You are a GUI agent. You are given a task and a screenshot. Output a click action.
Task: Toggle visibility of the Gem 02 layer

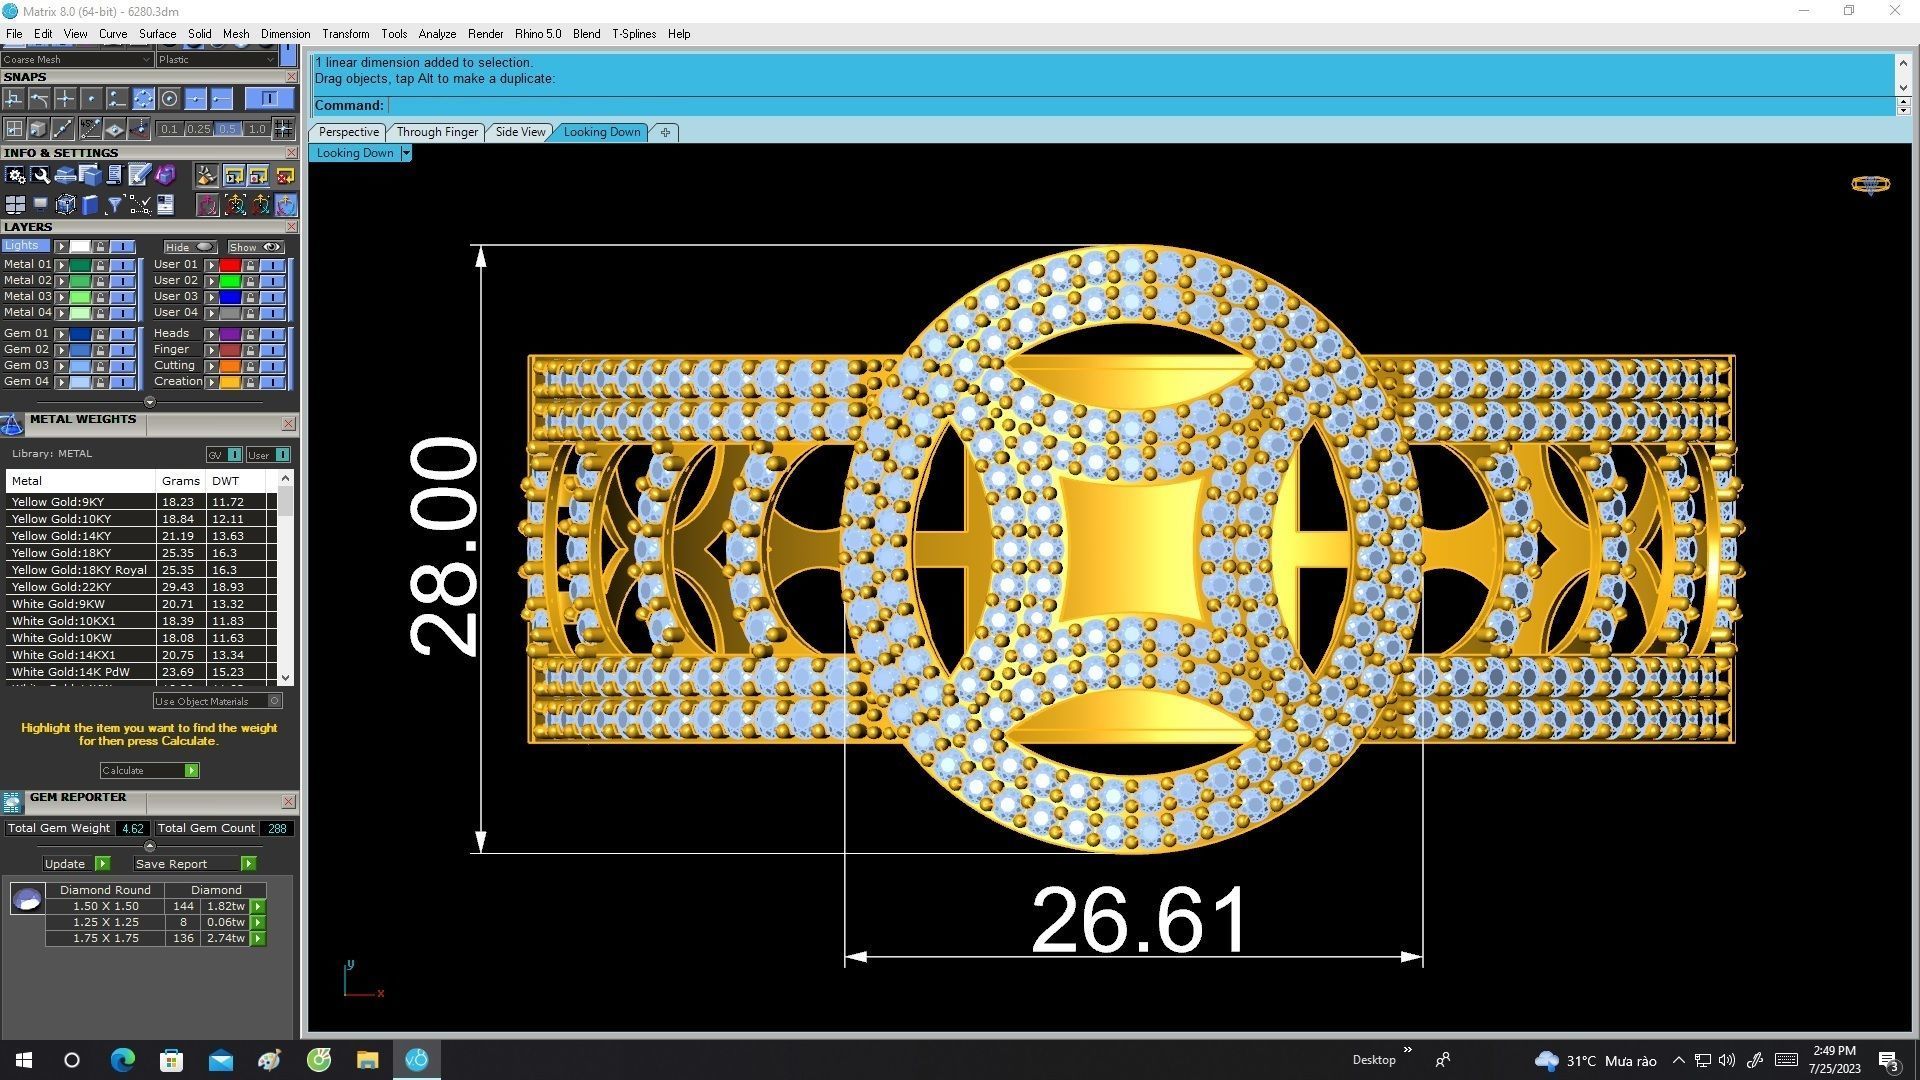coord(121,350)
